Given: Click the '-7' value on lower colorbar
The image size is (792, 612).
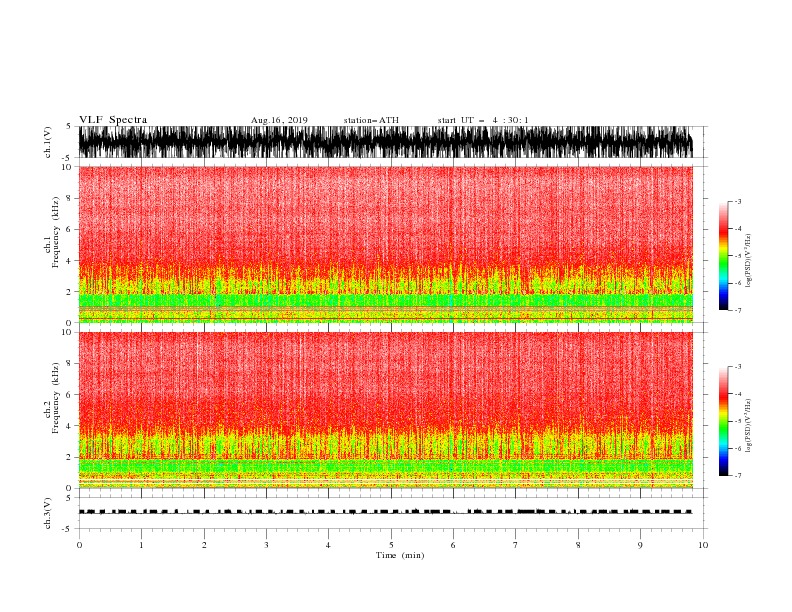Looking at the screenshot, I should coord(738,475).
